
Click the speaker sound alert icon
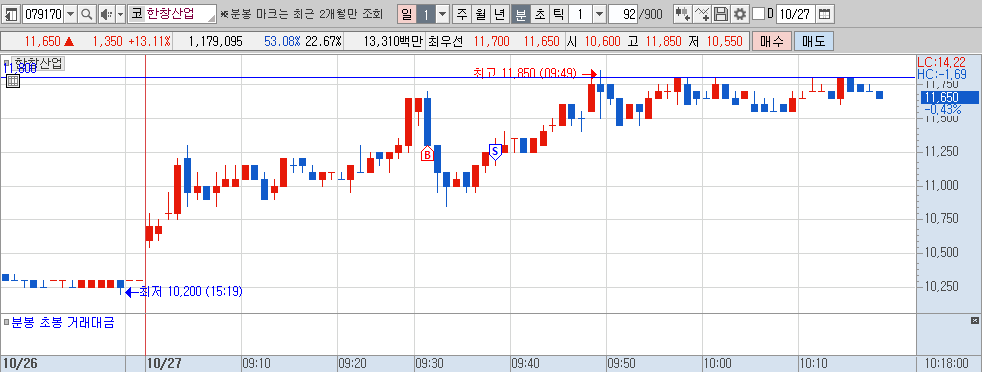[106, 14]
